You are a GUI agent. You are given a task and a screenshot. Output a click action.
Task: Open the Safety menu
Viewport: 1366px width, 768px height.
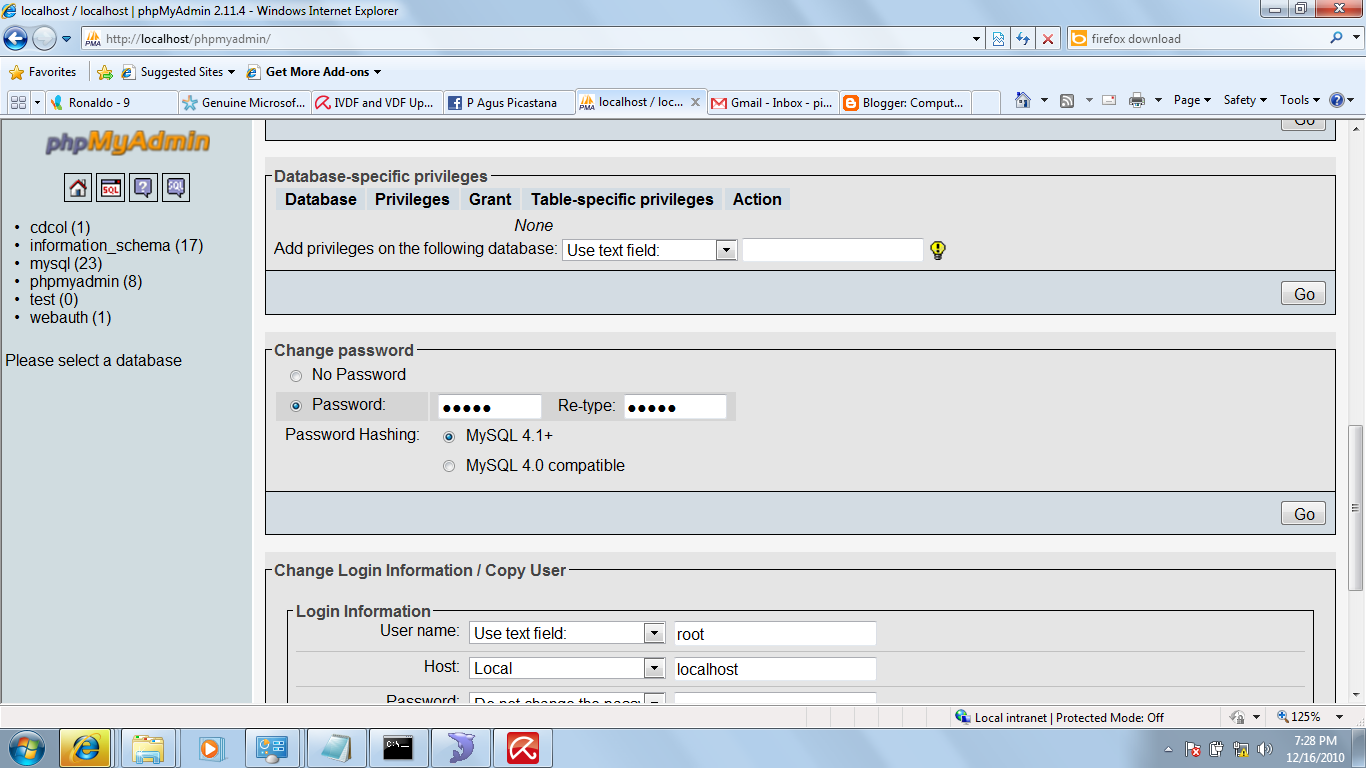(x=1245, y=100)
